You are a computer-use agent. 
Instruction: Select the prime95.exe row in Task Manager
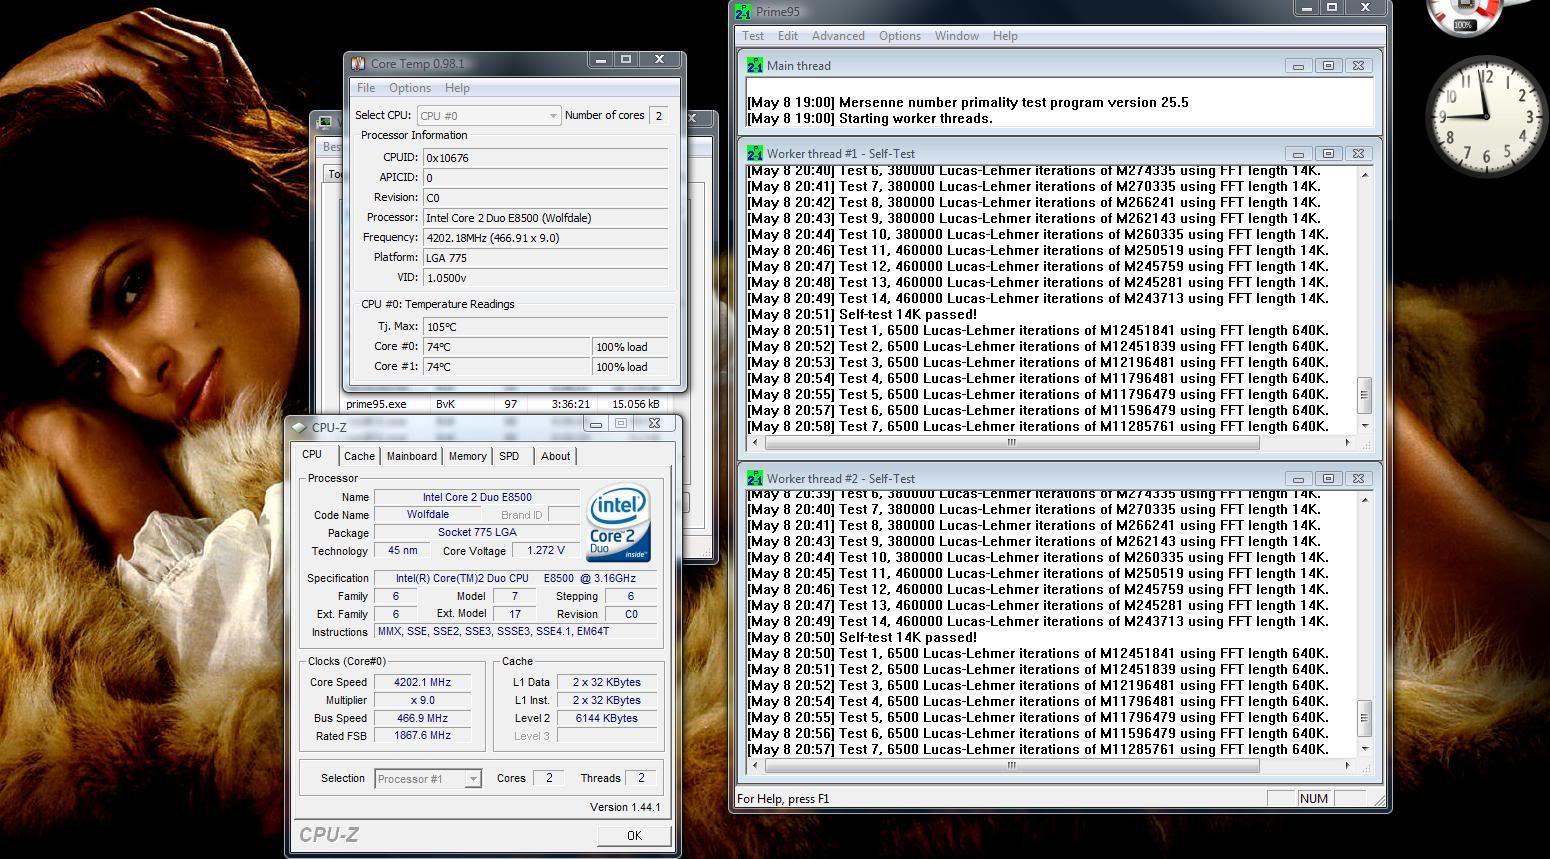click(x=505, y=404)
